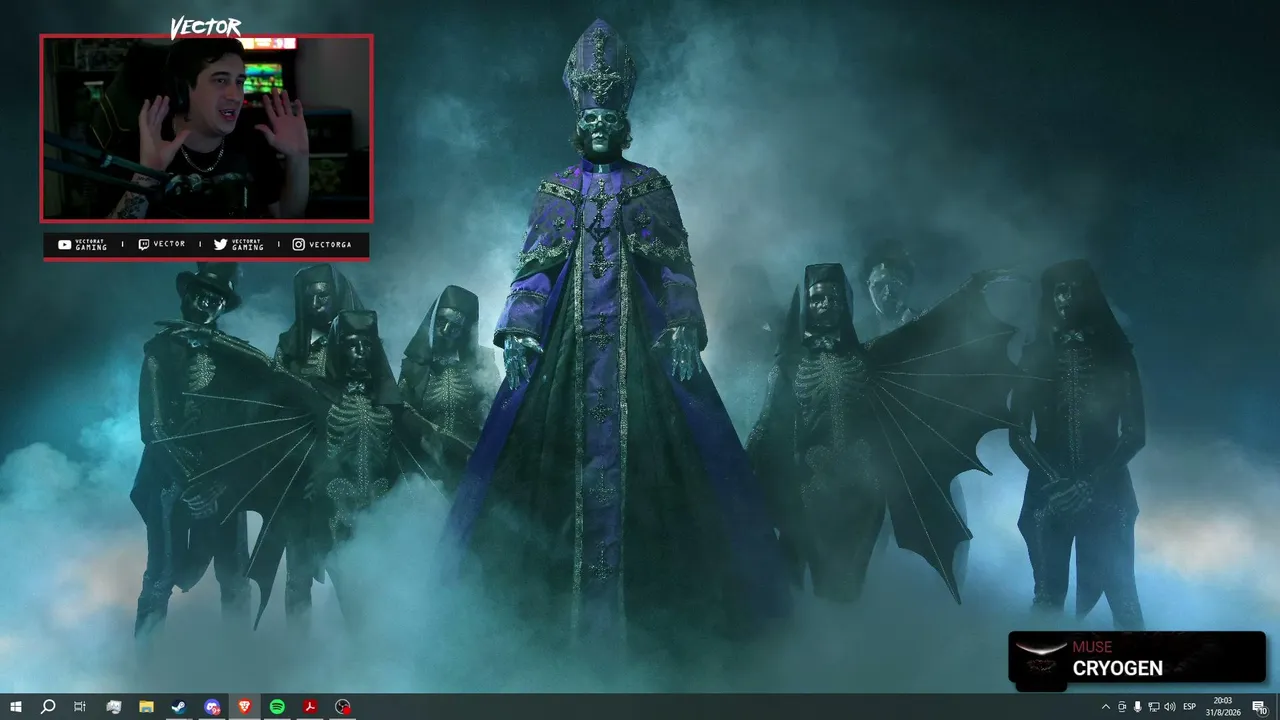Image resolution: width=1280 pixels, height=720 pixels.
Task: Open network settings from the tray icon
Action: (1153, 707)
